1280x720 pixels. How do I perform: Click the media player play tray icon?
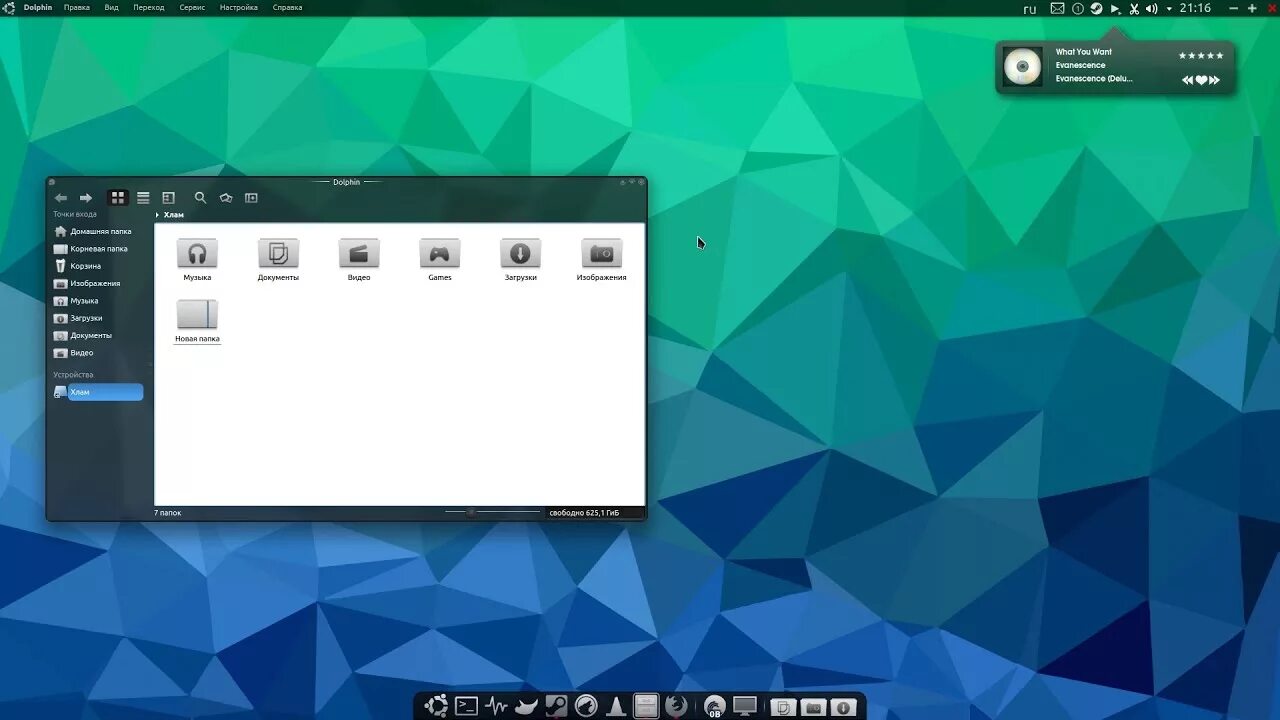1115,8
